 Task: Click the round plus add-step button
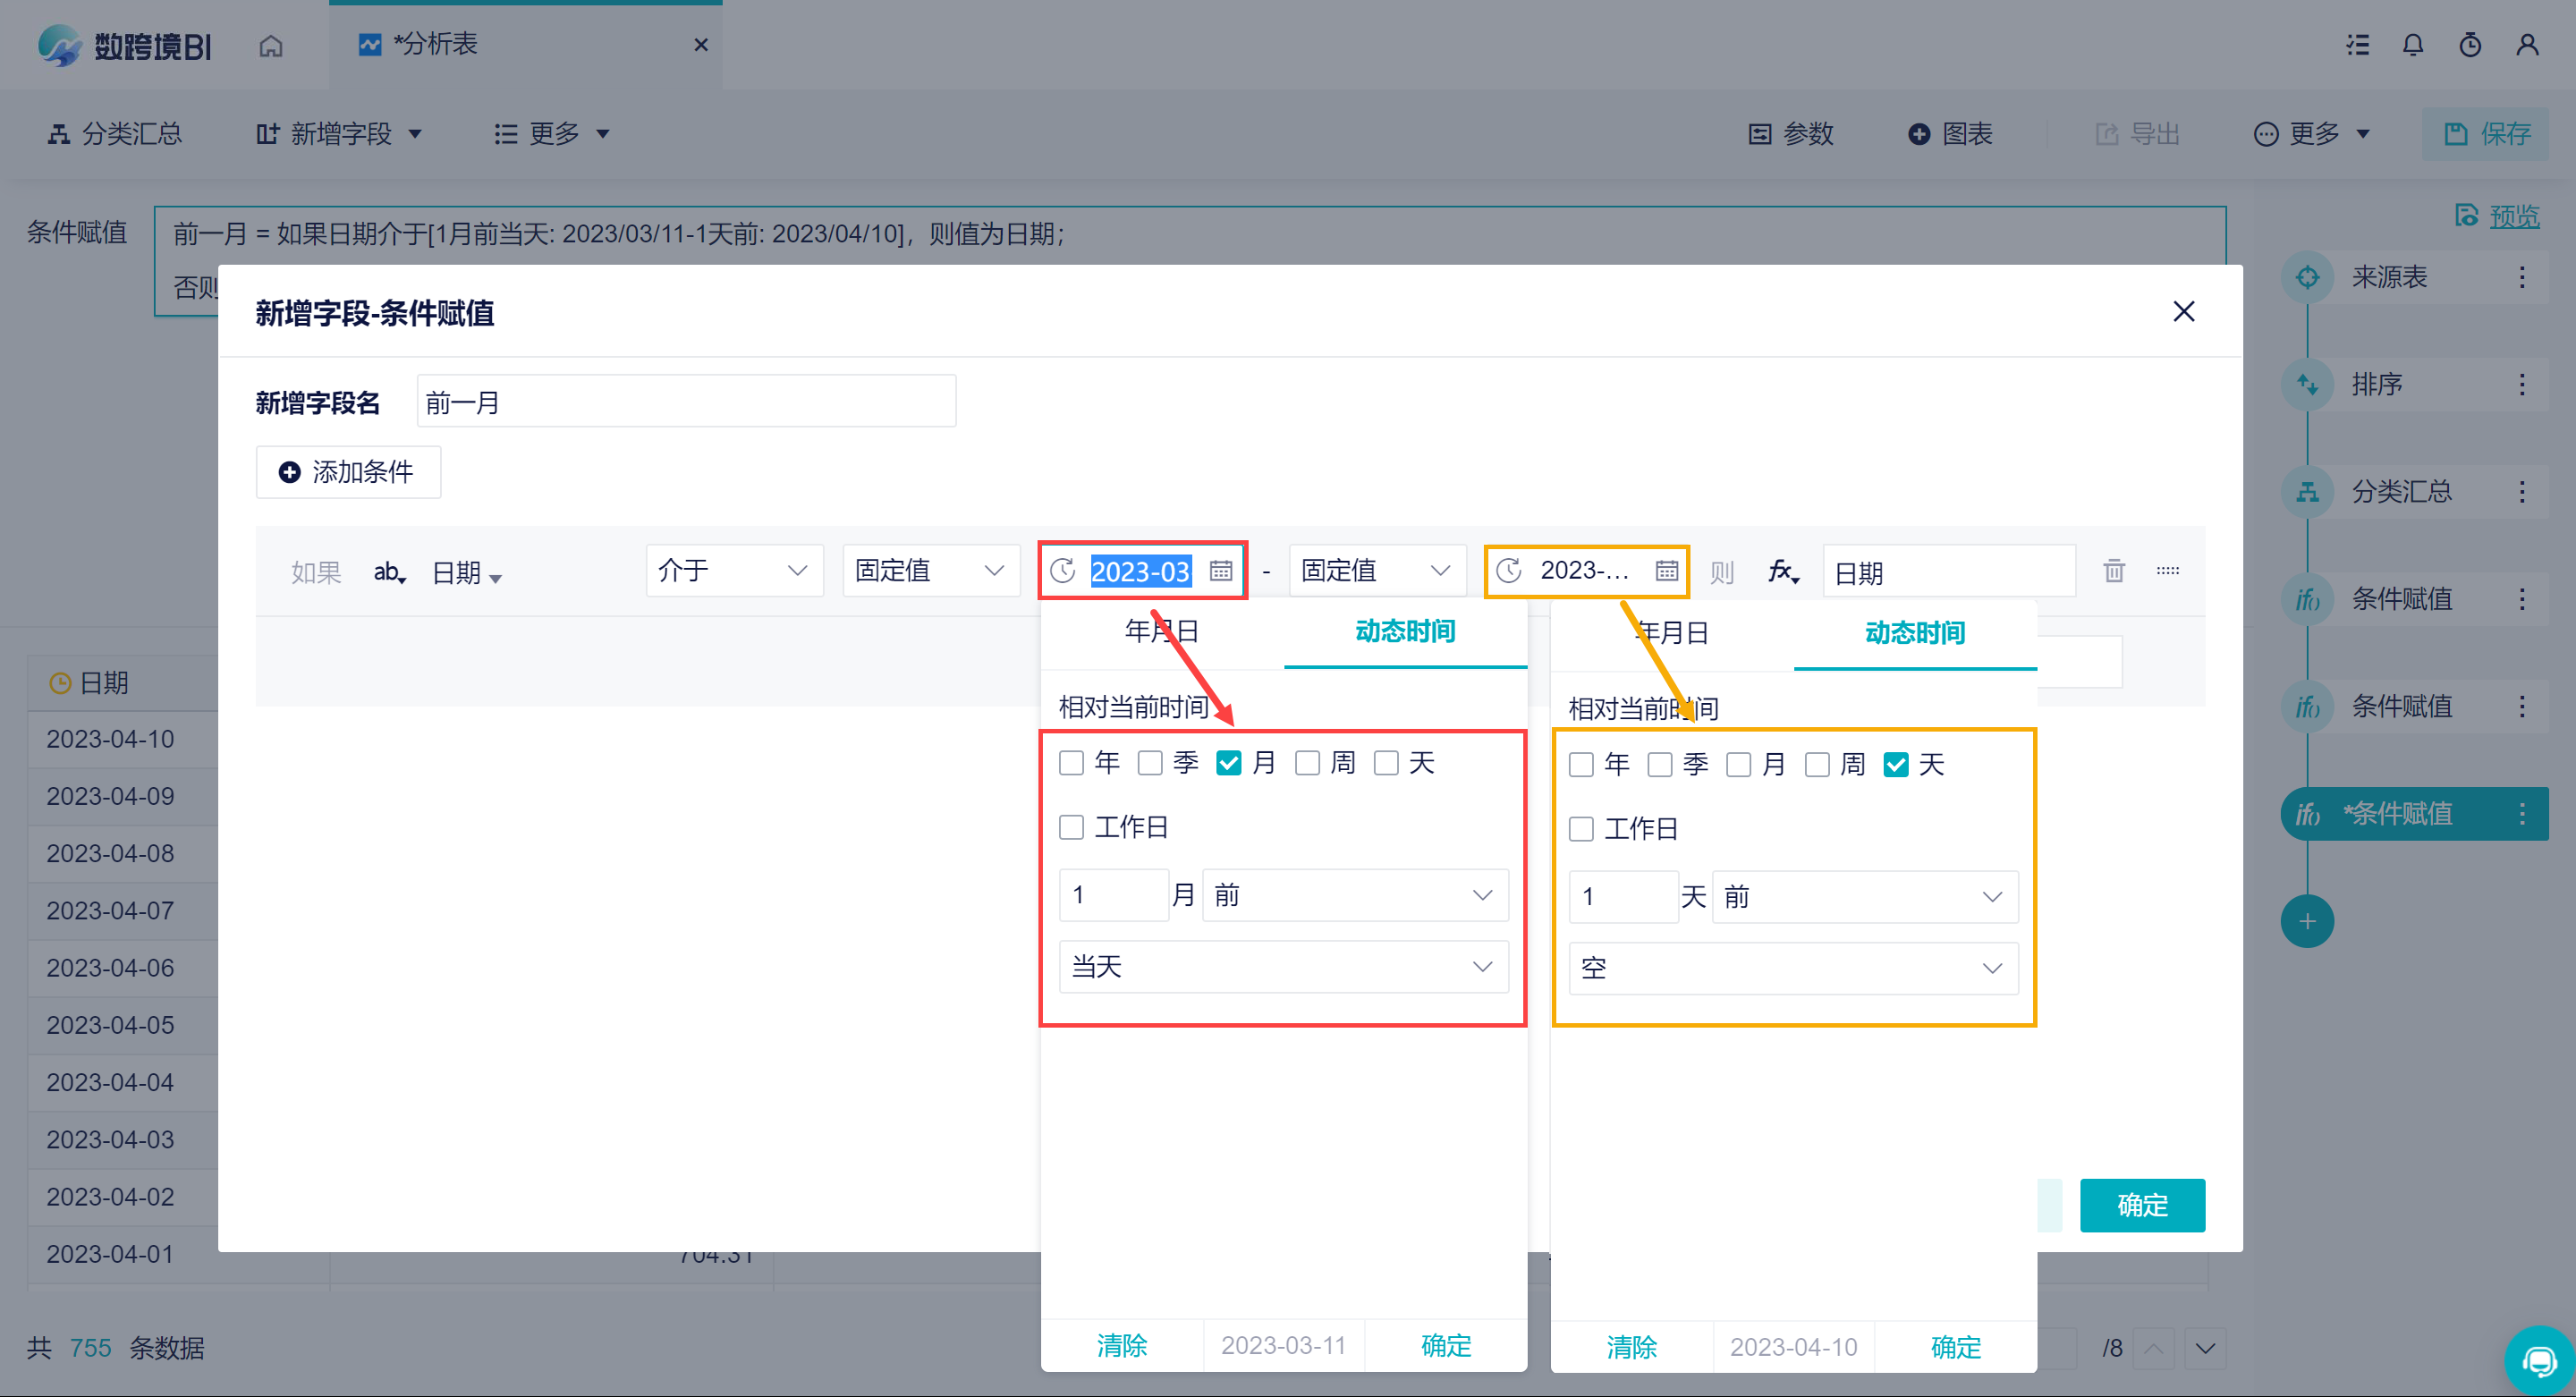point(2307,921)
